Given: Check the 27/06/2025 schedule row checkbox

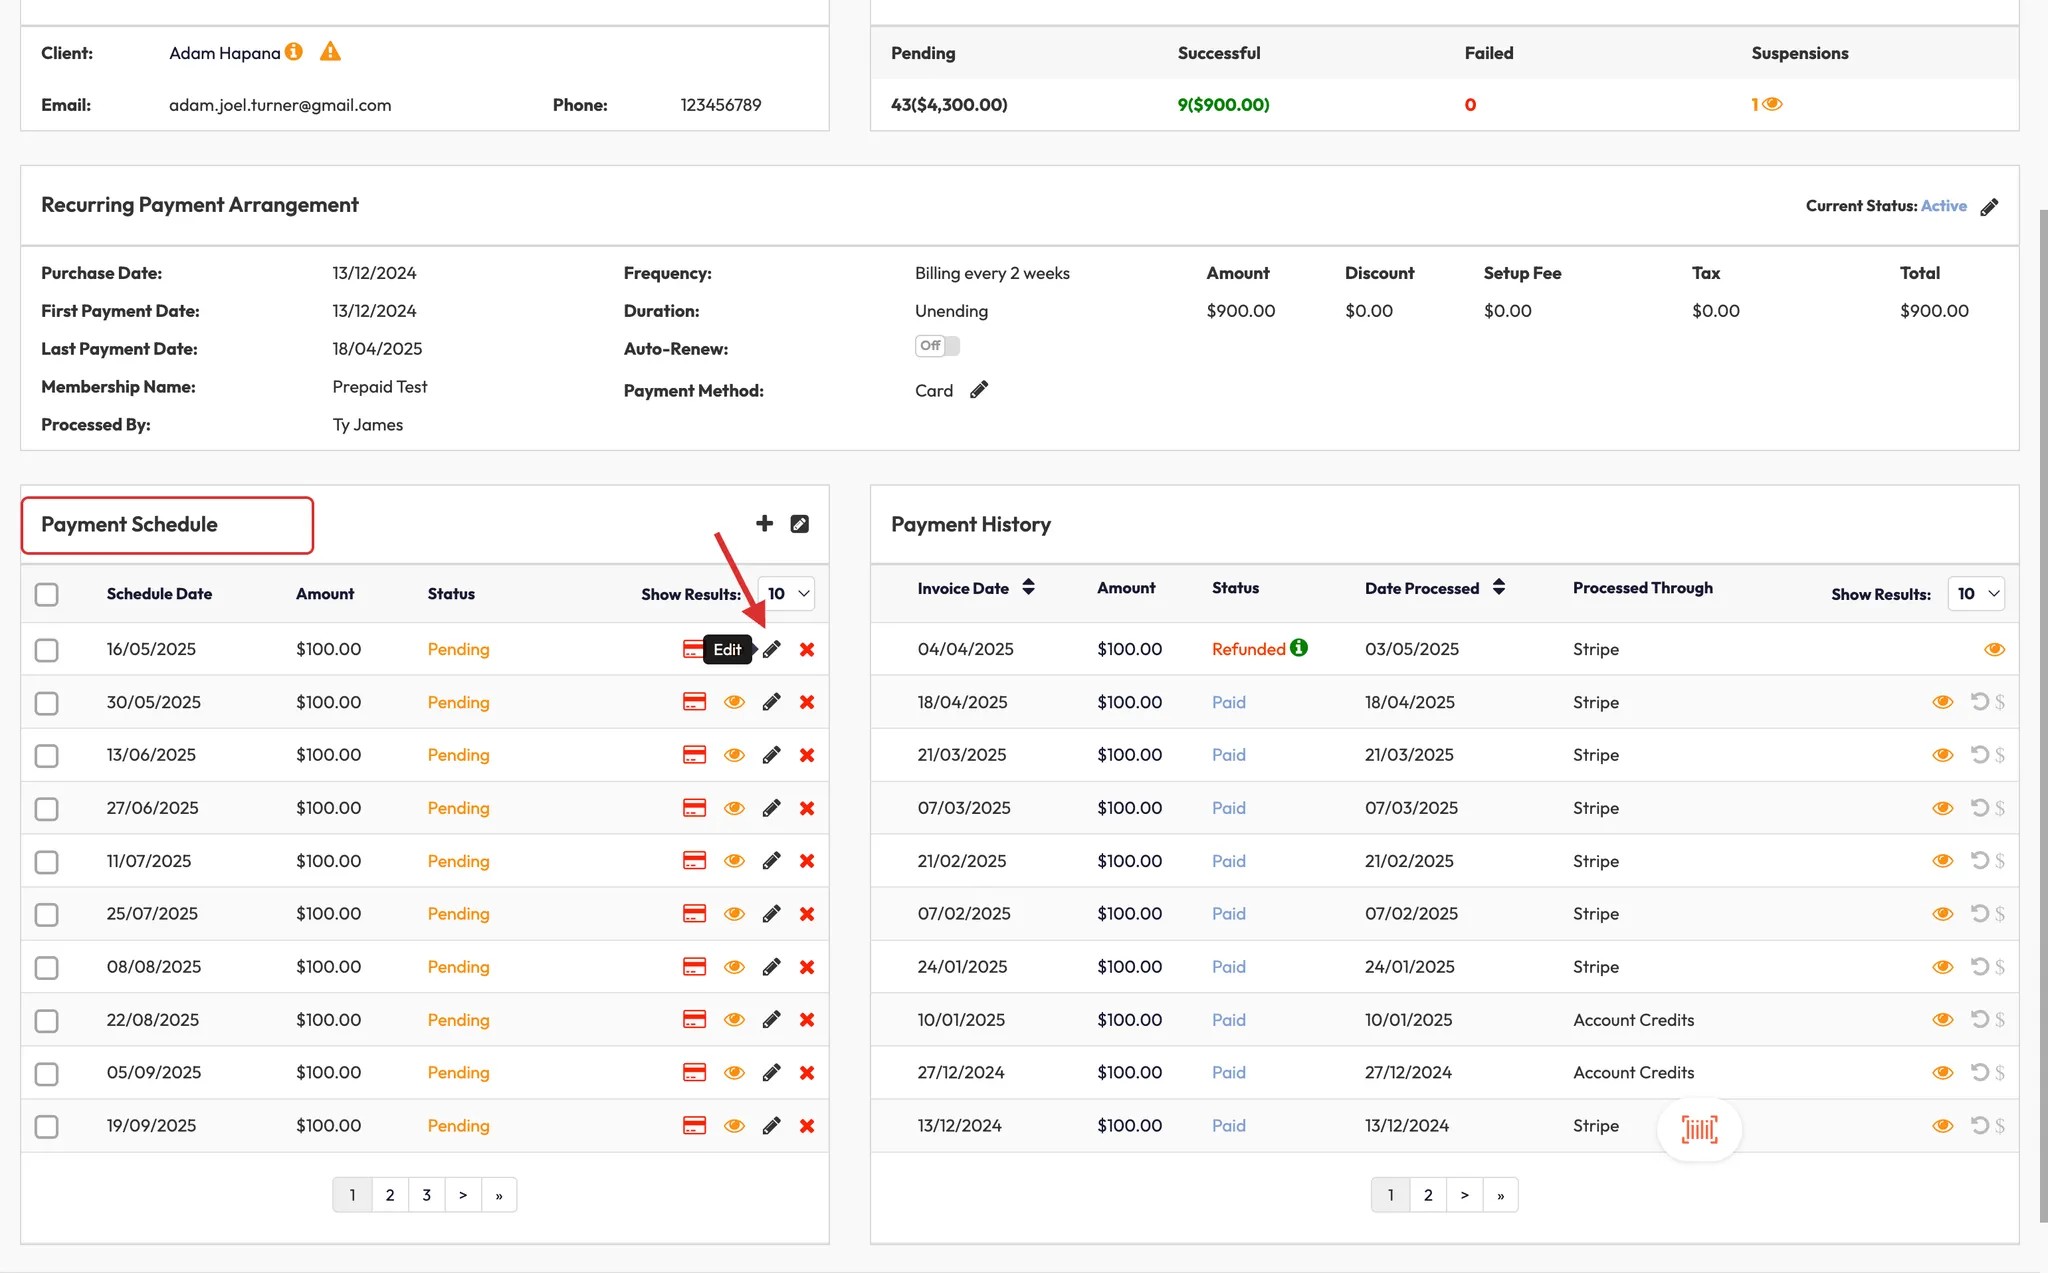Looking at the screenshot, I should click(x=47, y=808).
